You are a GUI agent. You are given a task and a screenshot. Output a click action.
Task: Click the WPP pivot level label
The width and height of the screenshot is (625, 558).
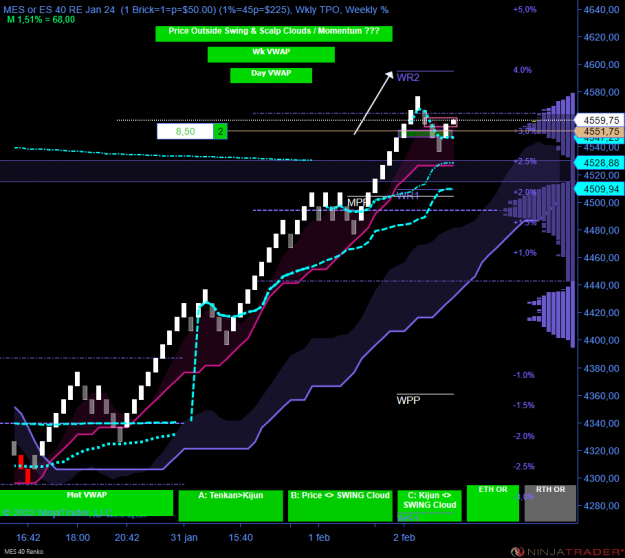point(408,400)
